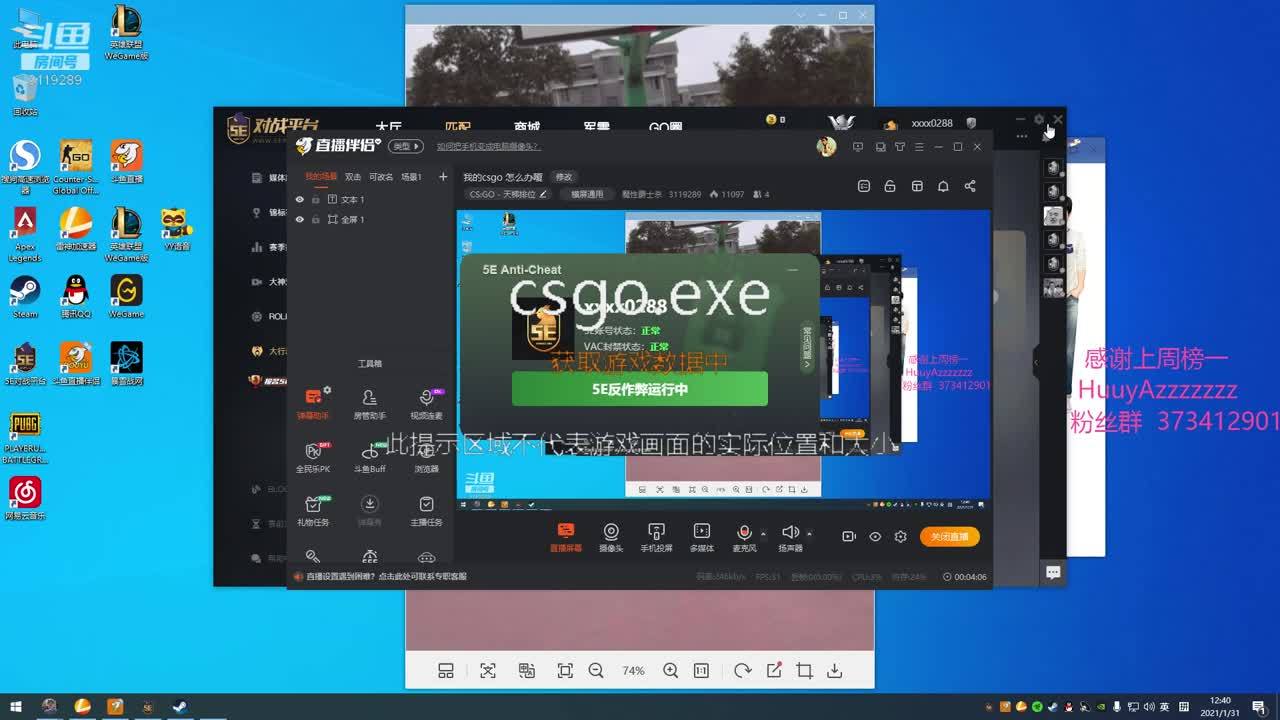Toggle the preview eye icon near 关闭直播

click(875, 537)
